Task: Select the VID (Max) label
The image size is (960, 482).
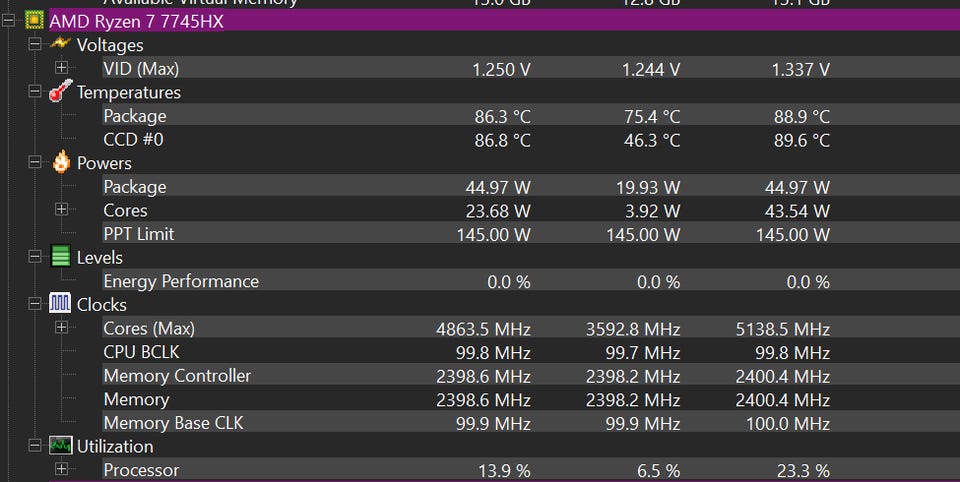Action: [141, 69]
